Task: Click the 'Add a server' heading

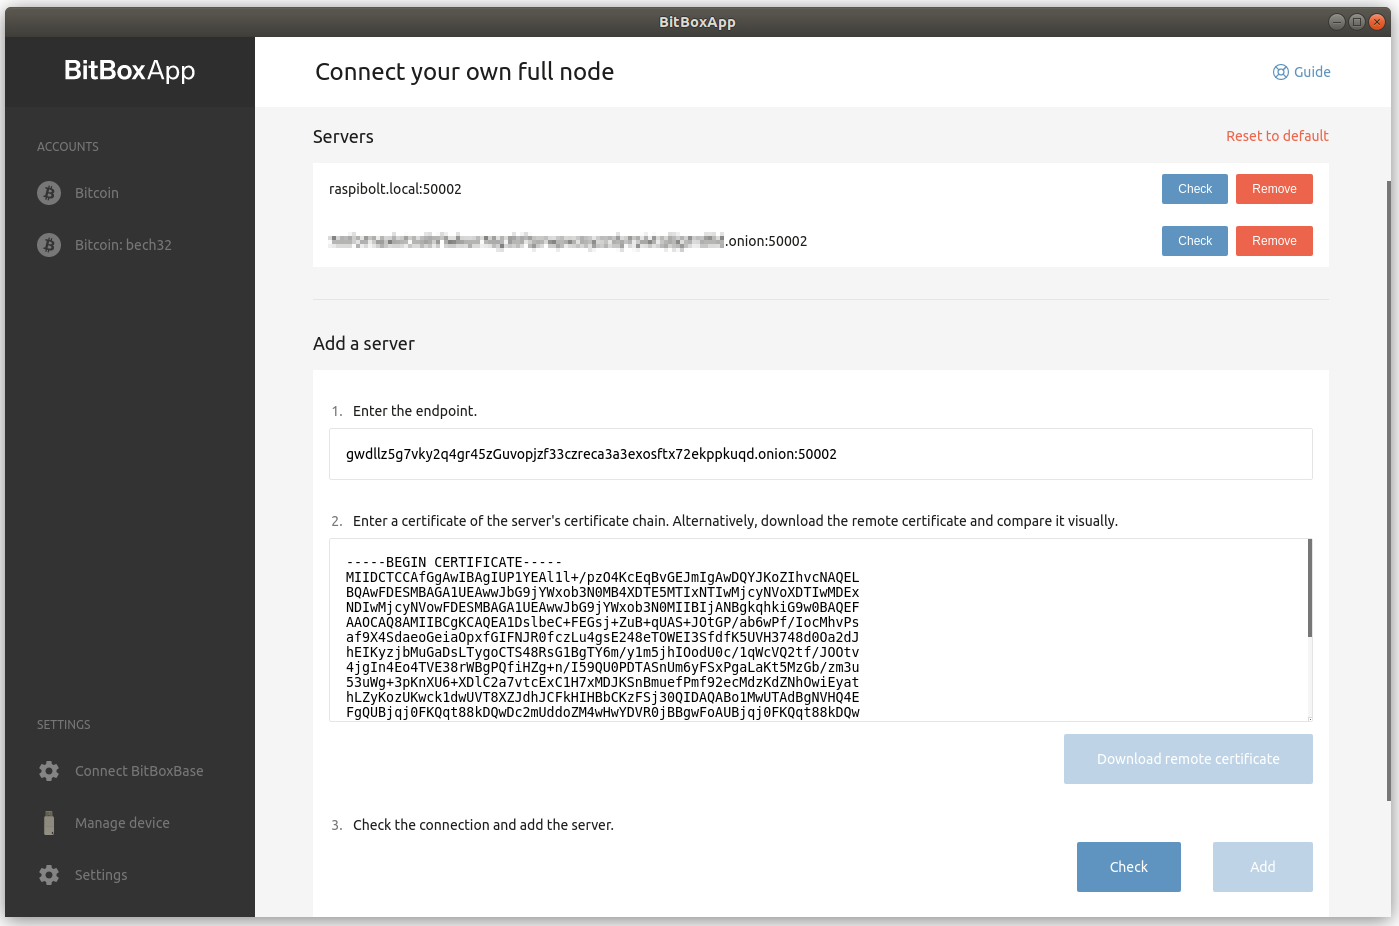Action: (364, 344)
